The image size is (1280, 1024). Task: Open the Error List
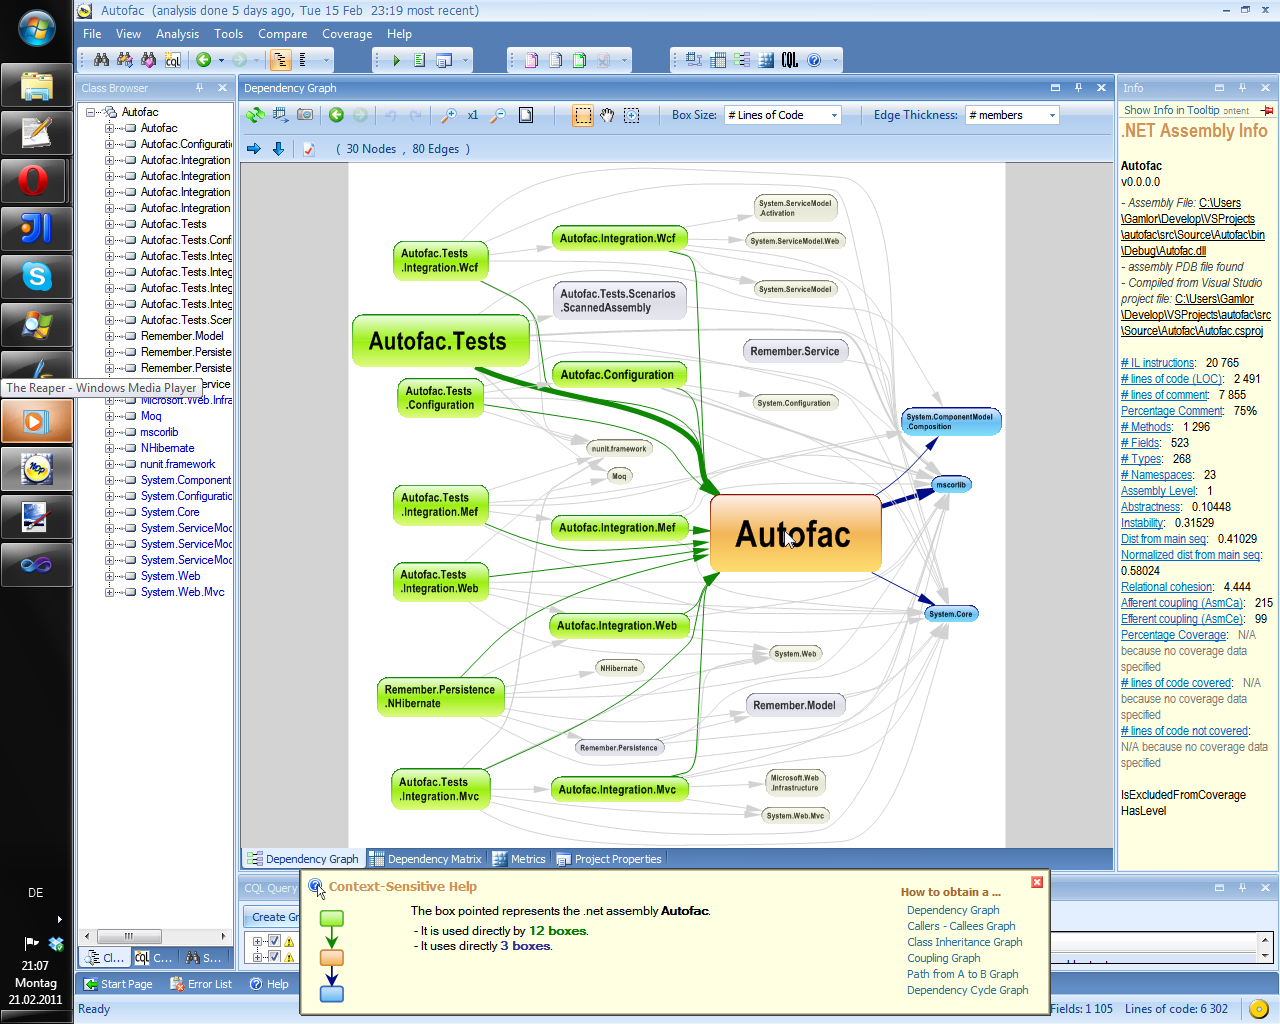click(x=201, y=984)
